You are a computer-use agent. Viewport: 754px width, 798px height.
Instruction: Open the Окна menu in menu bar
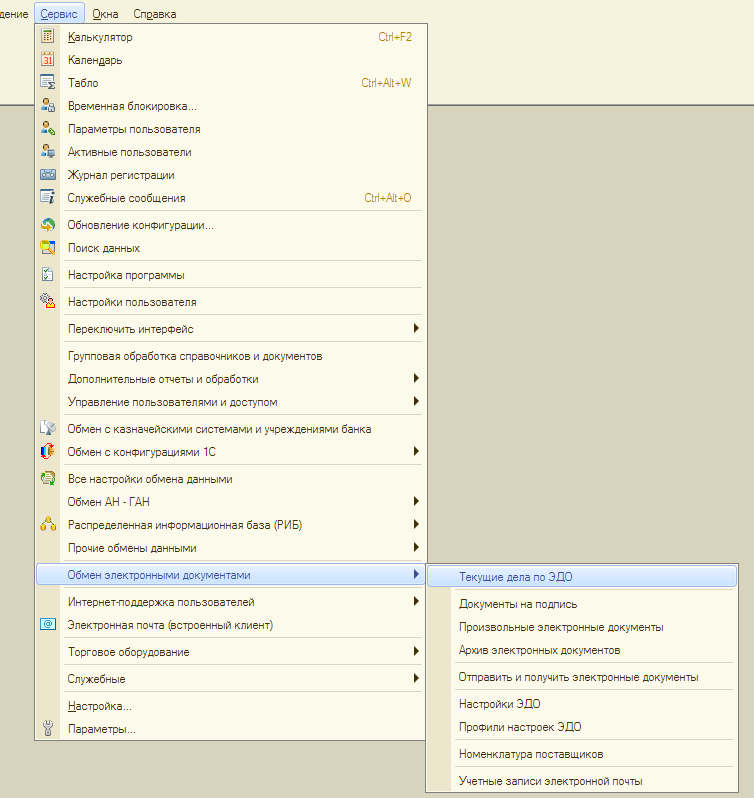(104, 14)
